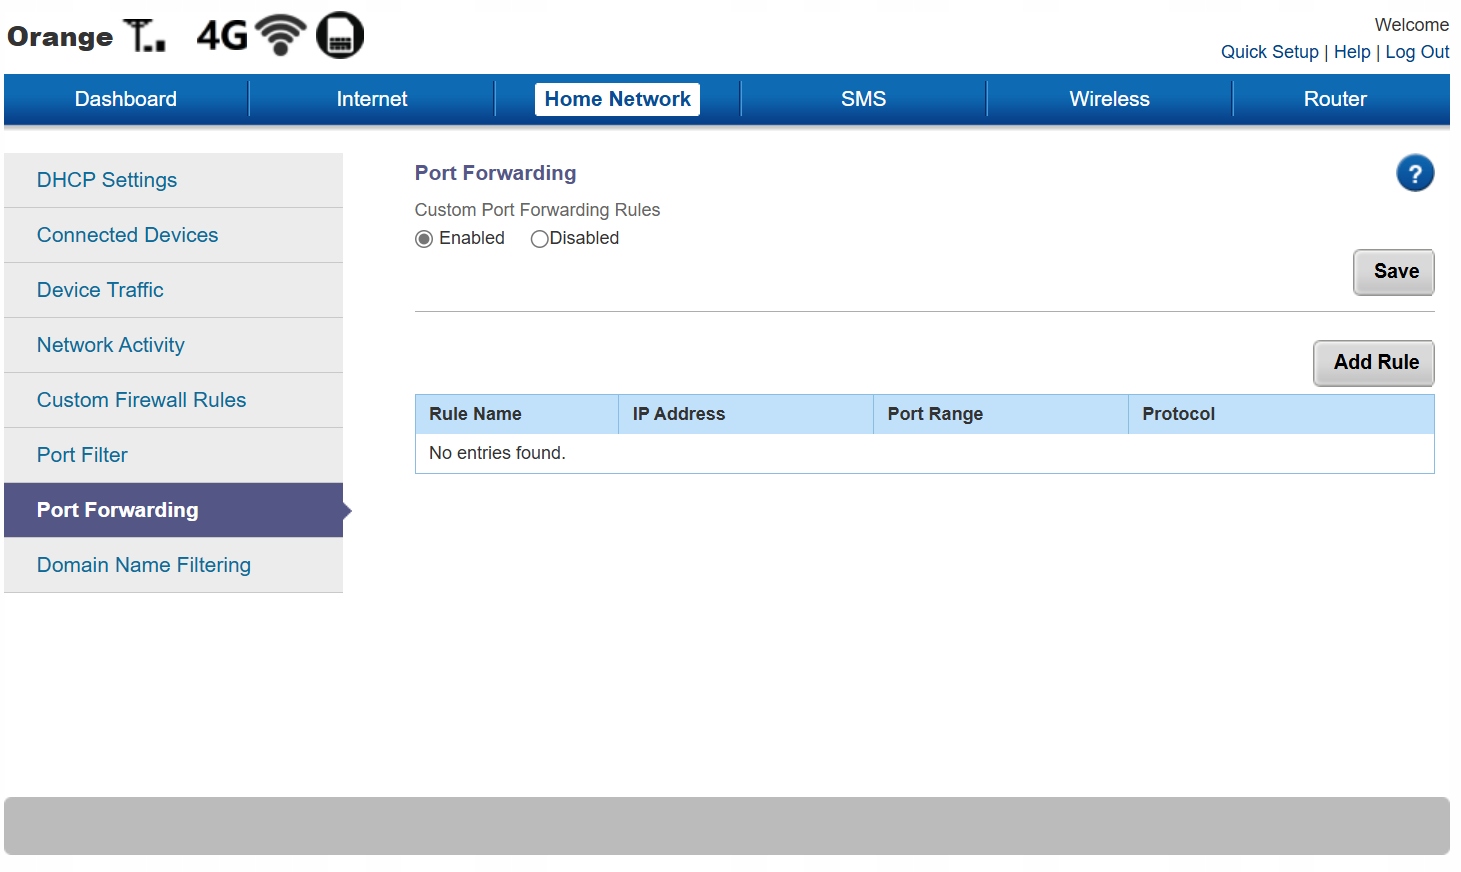The image size is (1461, 872).
Task: Open the Quick Setup link
Action: pos(1269,52)
